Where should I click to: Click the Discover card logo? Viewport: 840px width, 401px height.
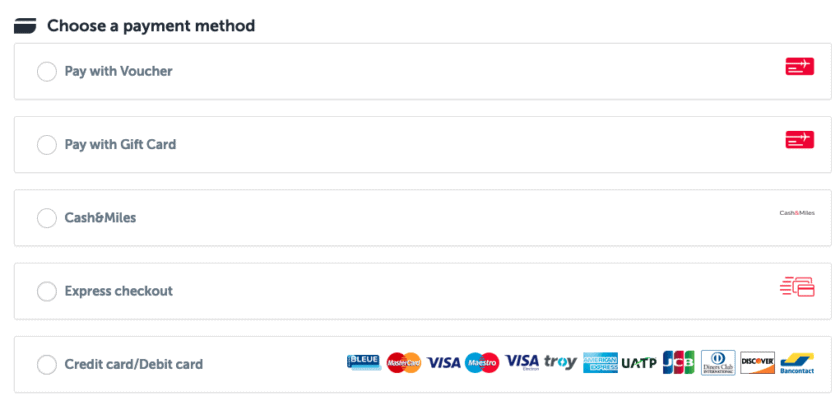pyautogui.click(x=757, y=362)
